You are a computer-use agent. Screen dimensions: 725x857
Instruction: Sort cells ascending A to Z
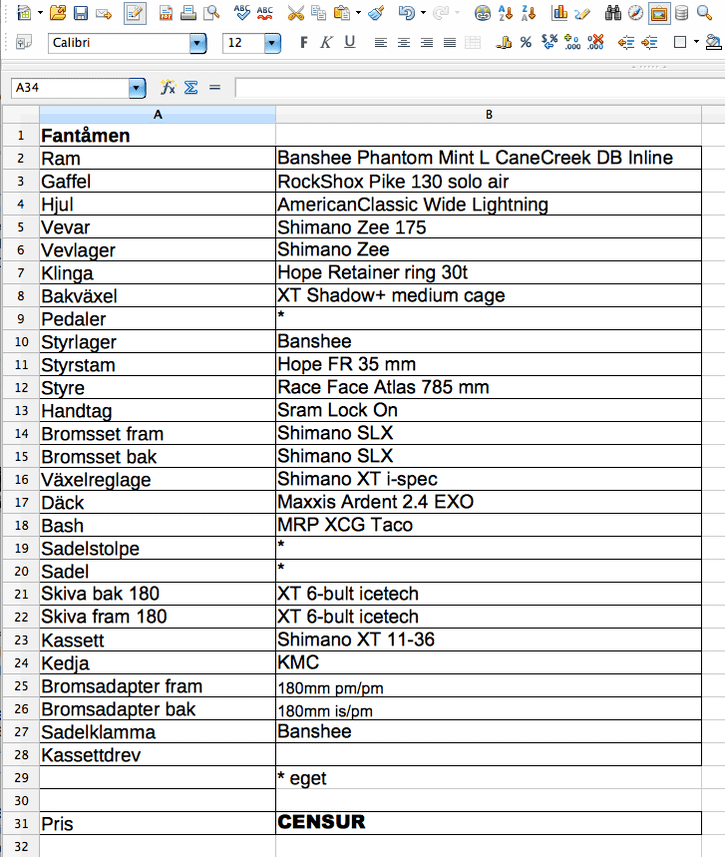click(506, 13)
